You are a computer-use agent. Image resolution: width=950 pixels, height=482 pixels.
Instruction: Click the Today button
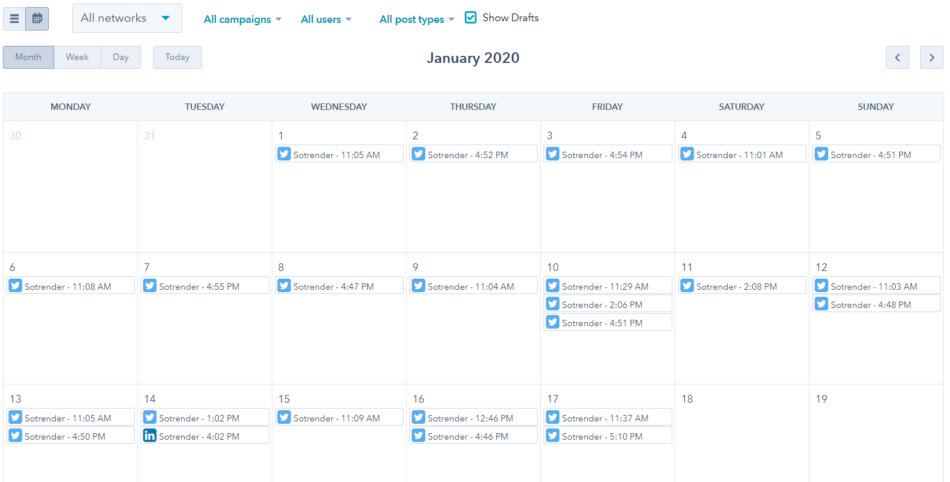coord(177,58)
